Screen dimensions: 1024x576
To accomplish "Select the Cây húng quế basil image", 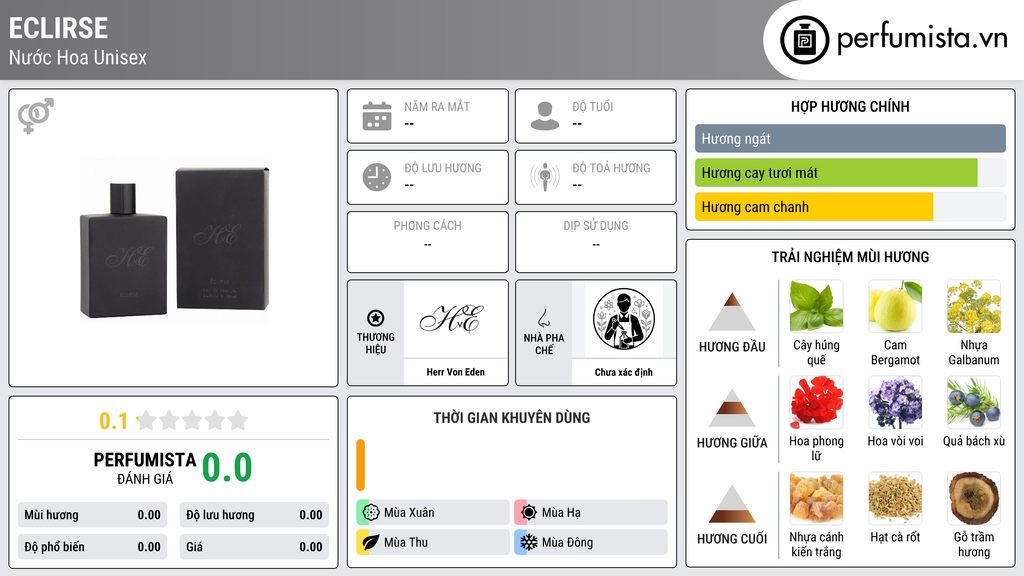I will tap(816, 306).
